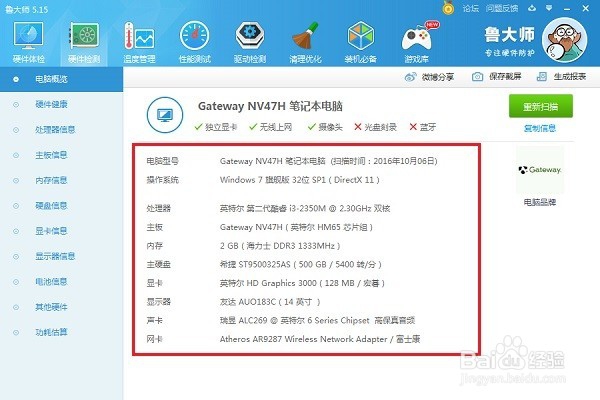
Task: Click 生成报表 generate report text
Action: tap(570, 77)
